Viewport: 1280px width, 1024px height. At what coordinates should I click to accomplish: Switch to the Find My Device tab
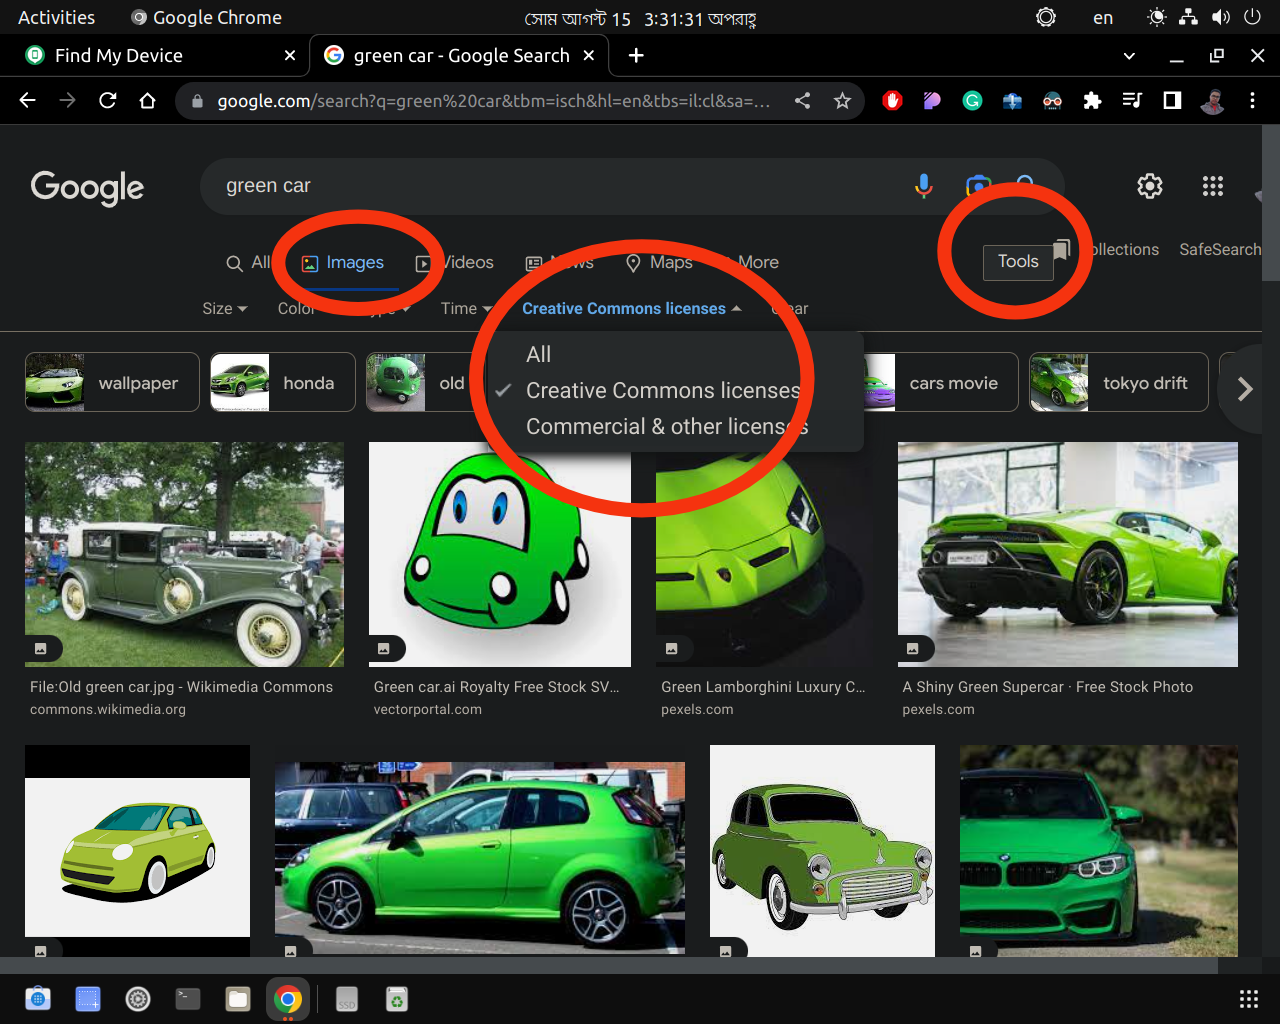[x=118, y=56]
